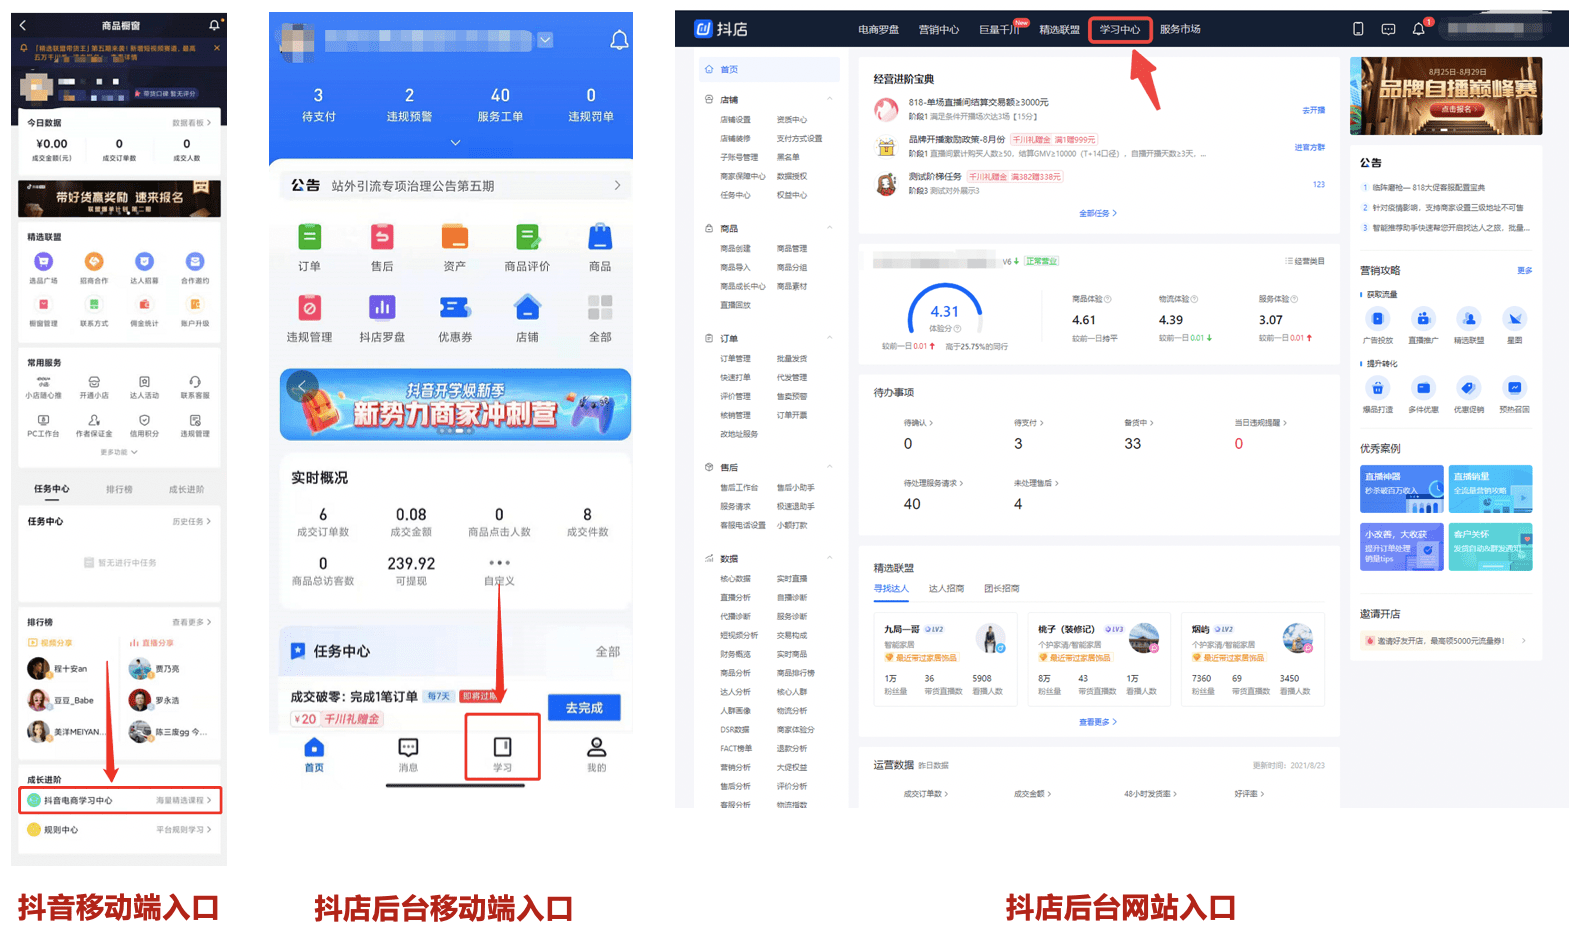
Task: Collapse the 订单 sidebar section
Action: tap(829, 338)
